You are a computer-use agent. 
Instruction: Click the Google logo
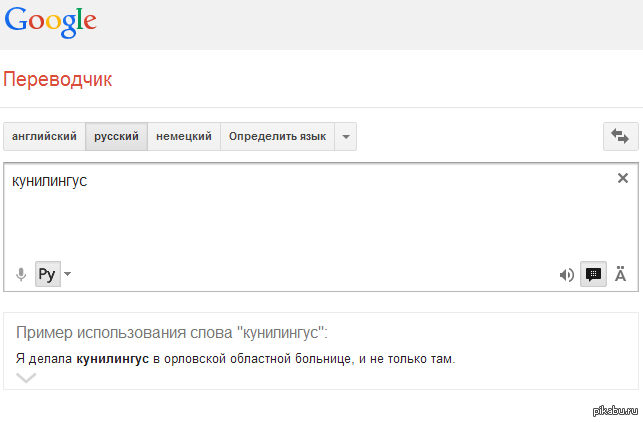(51, 23)
